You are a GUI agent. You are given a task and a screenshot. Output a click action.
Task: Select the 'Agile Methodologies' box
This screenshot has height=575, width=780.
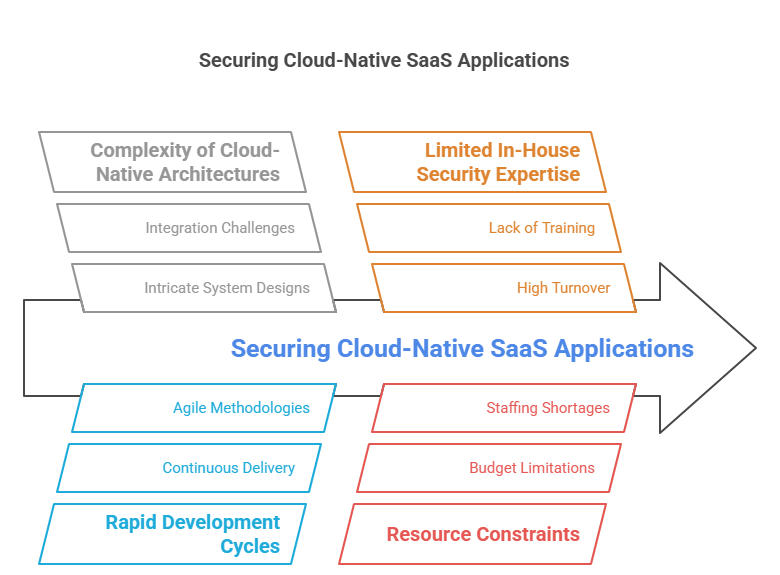pyautogui.click(x=204, y=408)
